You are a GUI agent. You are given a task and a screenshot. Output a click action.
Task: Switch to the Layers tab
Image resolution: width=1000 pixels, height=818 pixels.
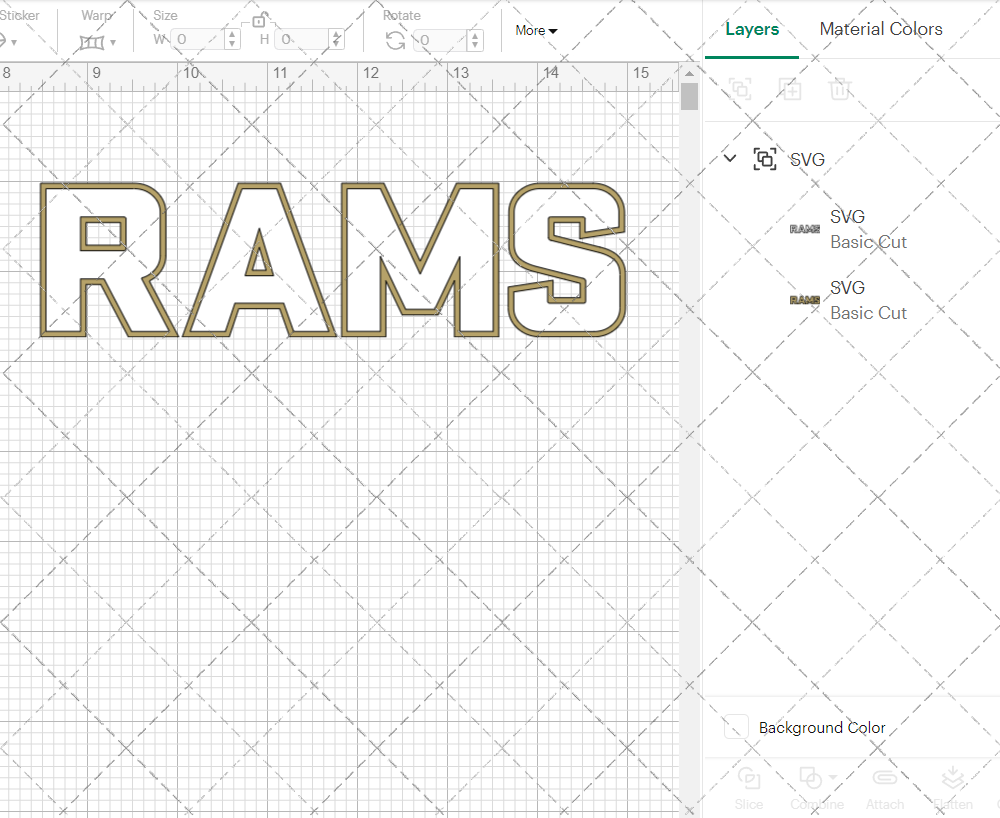752,29
